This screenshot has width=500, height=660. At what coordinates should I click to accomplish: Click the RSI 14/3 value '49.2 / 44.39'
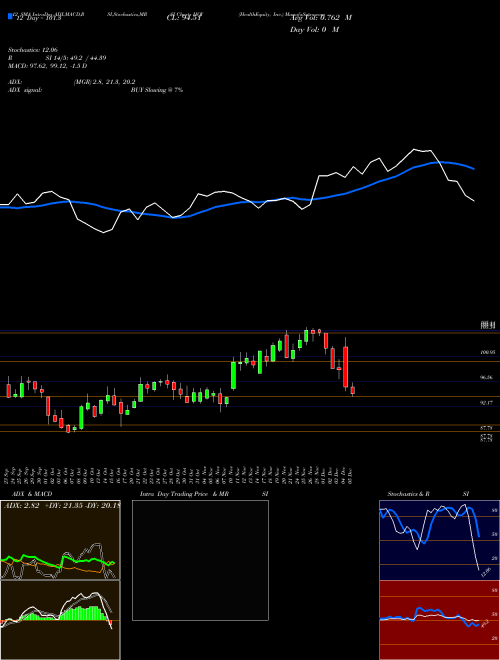pyautogui.click(x=86, y=58)
